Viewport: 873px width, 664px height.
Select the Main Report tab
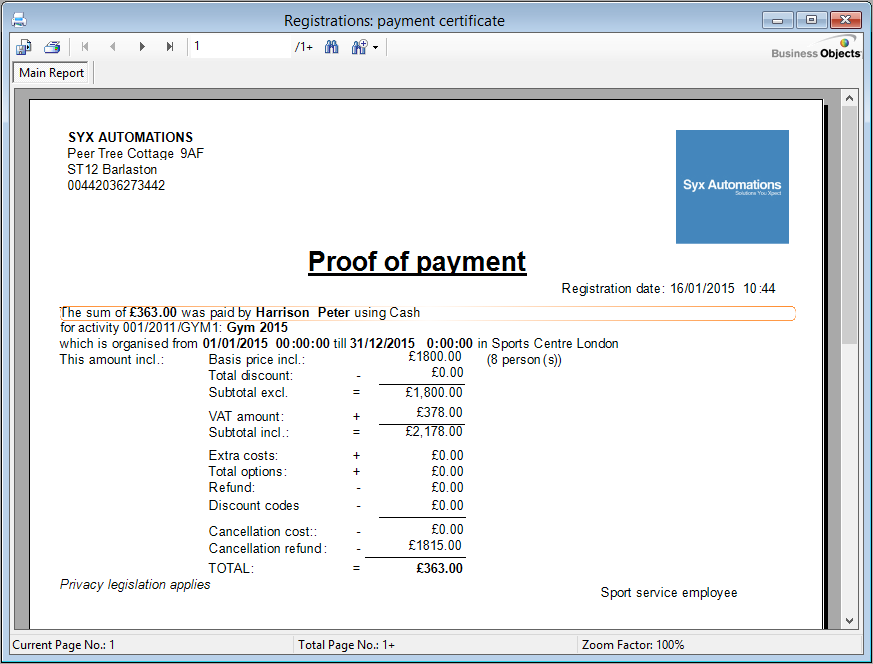pos(52,73)
